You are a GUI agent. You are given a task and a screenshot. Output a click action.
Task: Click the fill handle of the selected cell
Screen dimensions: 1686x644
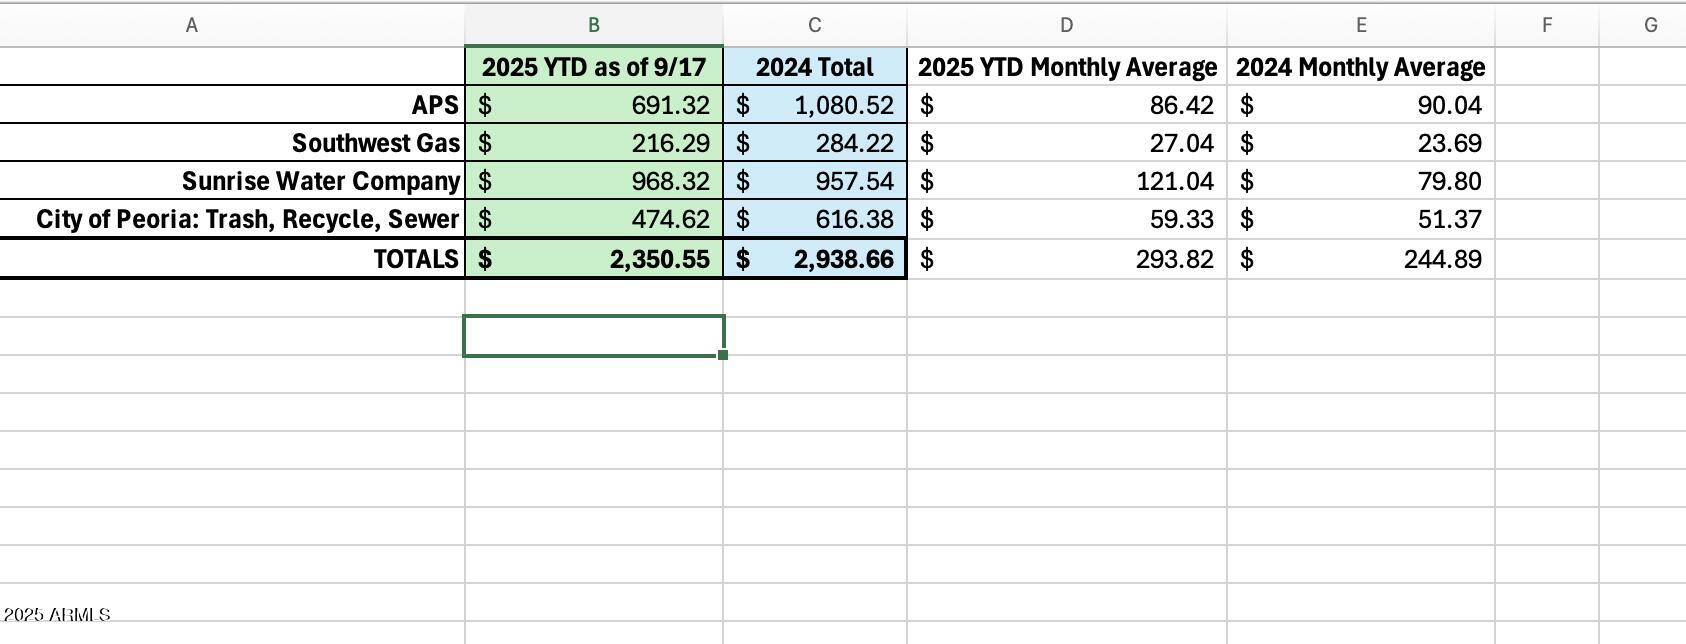click(723, 355)
